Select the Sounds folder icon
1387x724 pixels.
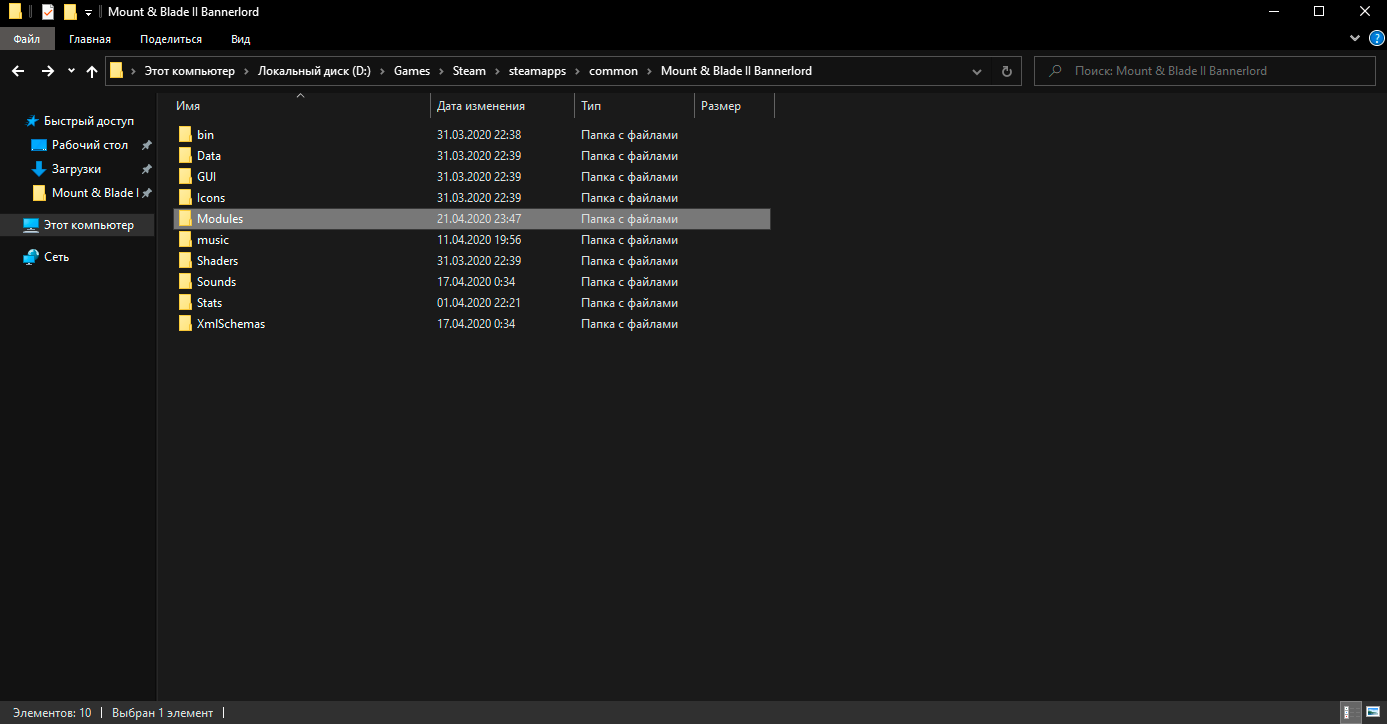pyautogui.click(x=185, y=281)
